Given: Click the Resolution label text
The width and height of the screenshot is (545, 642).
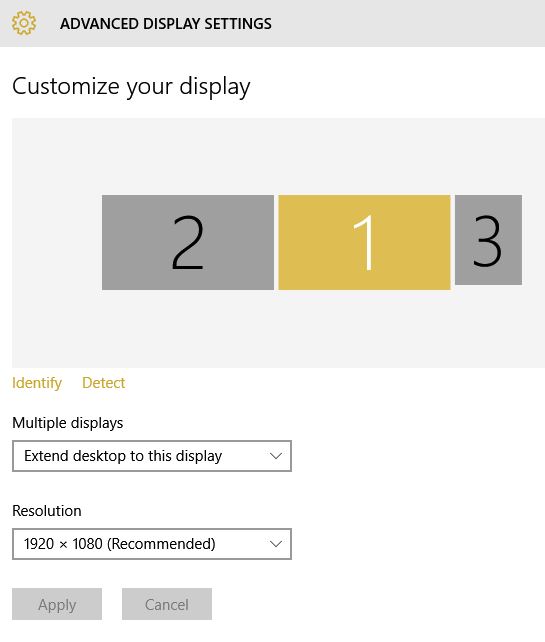Looking at the screenshot, I should point(47,511).
